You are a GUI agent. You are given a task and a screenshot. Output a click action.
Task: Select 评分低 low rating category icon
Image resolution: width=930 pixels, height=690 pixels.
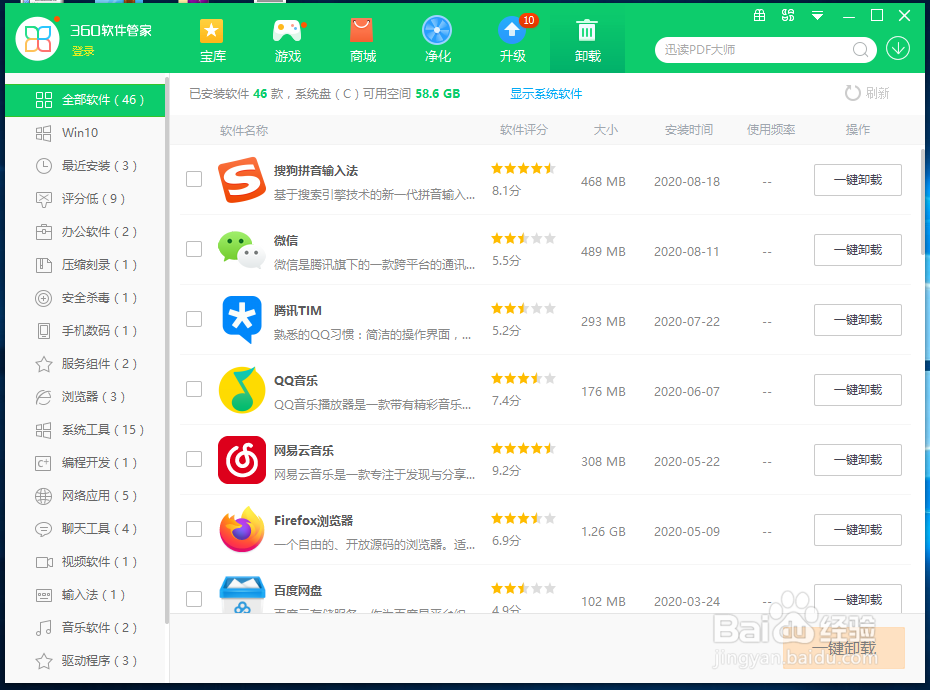[43, 199]
